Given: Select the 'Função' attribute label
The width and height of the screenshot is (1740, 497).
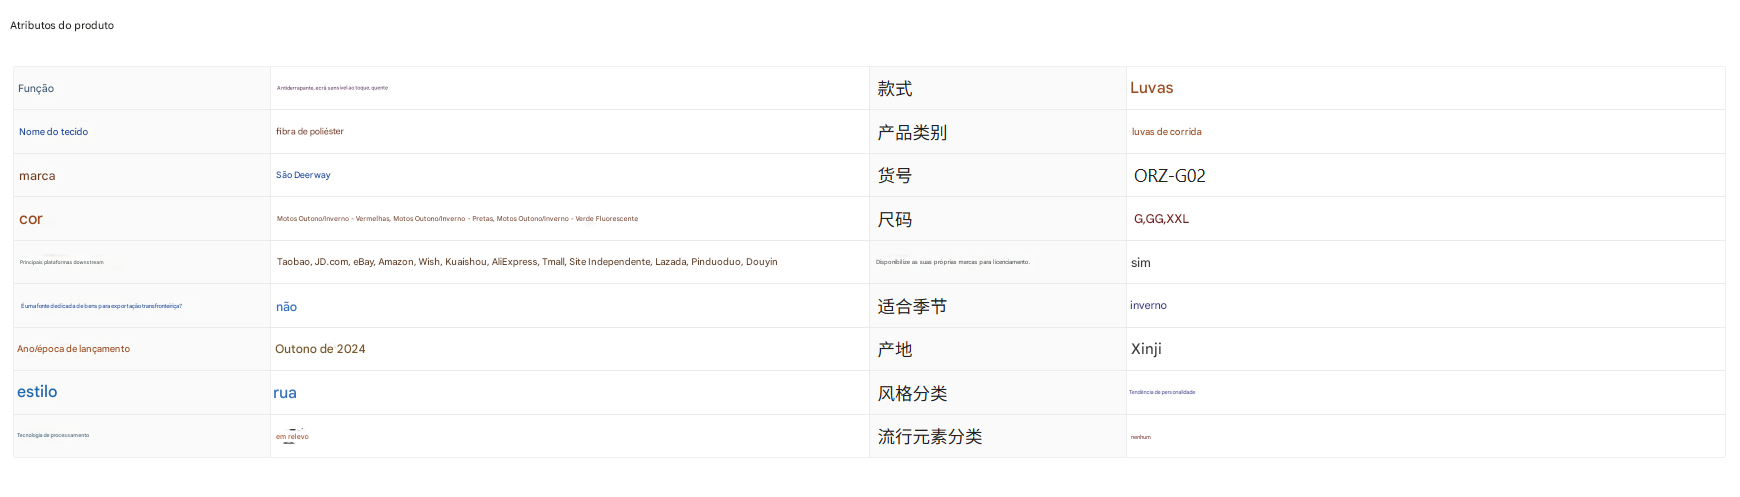Looking at the screenshot, I should pos(36,89).
